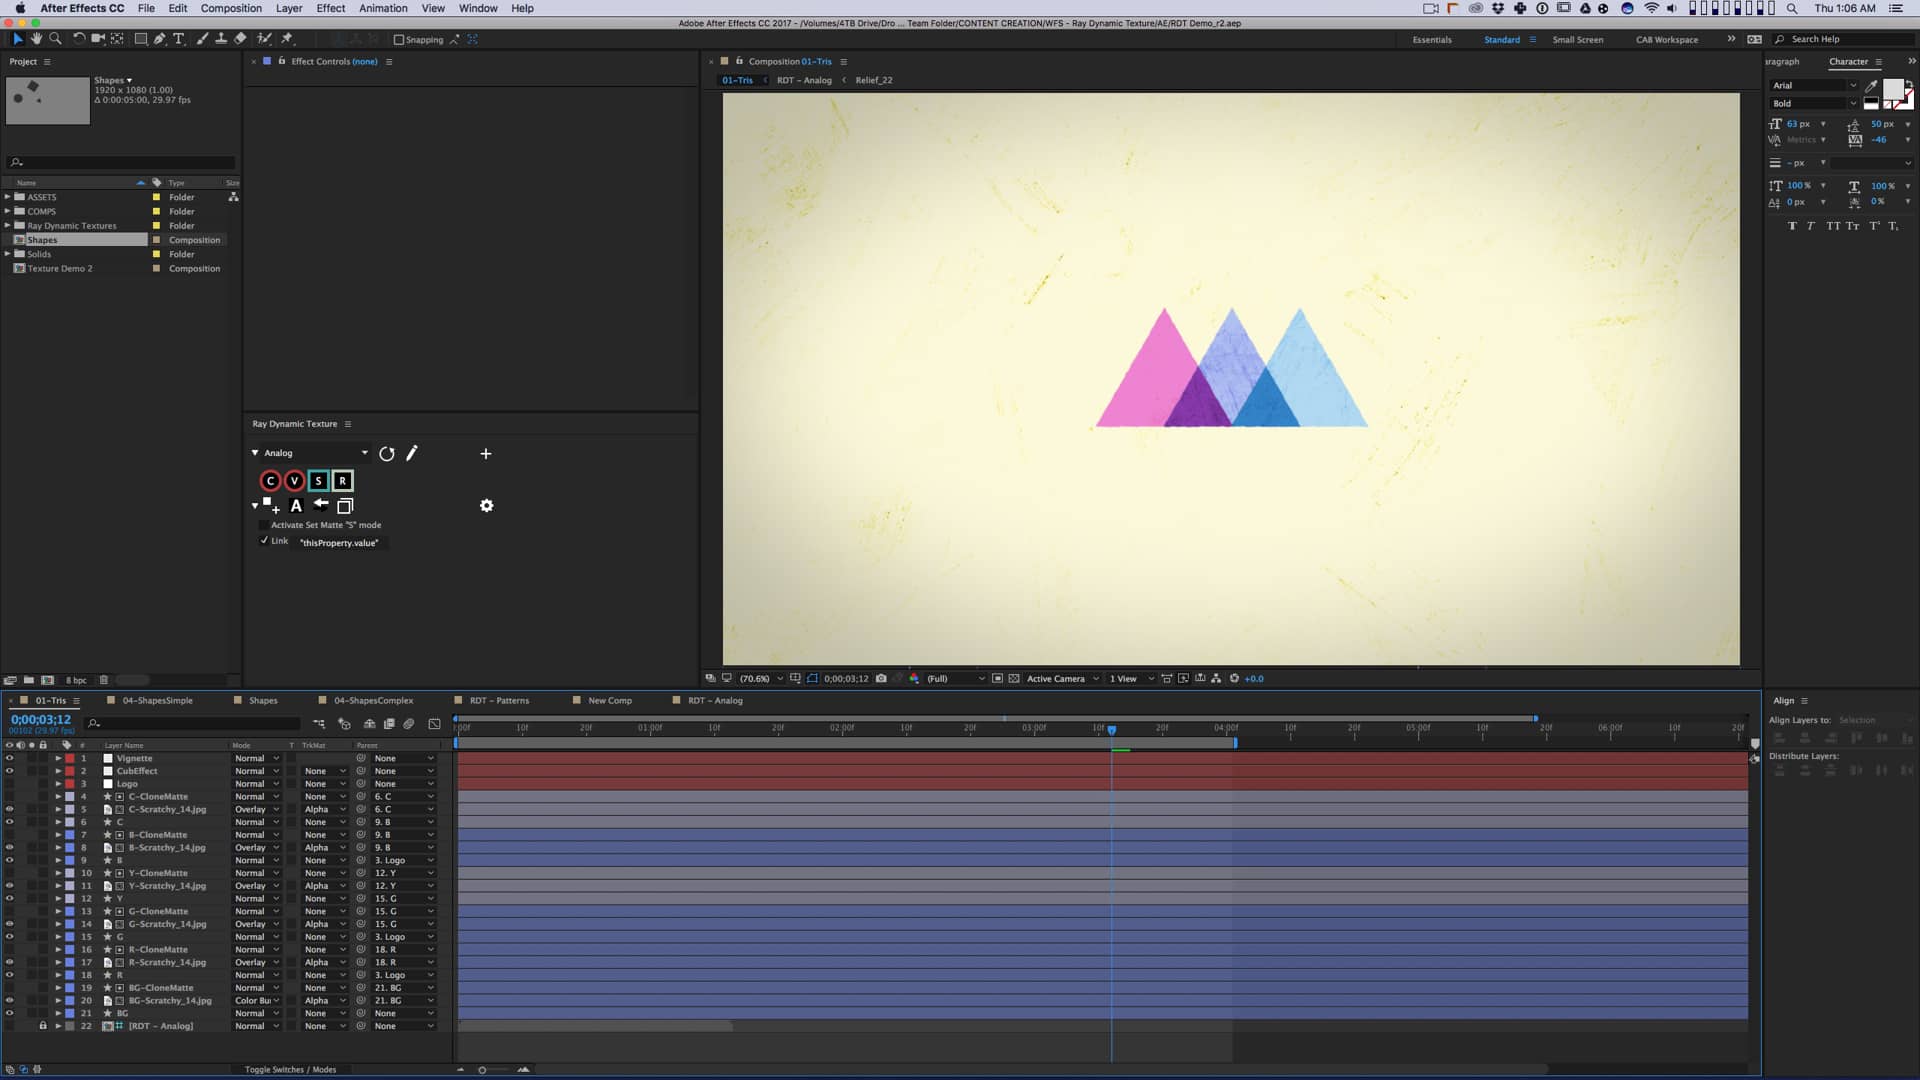1920x1080 pixels.
Task: Click the refresh icon in Ray Dynamic Texture
Action: click(387, 454)
